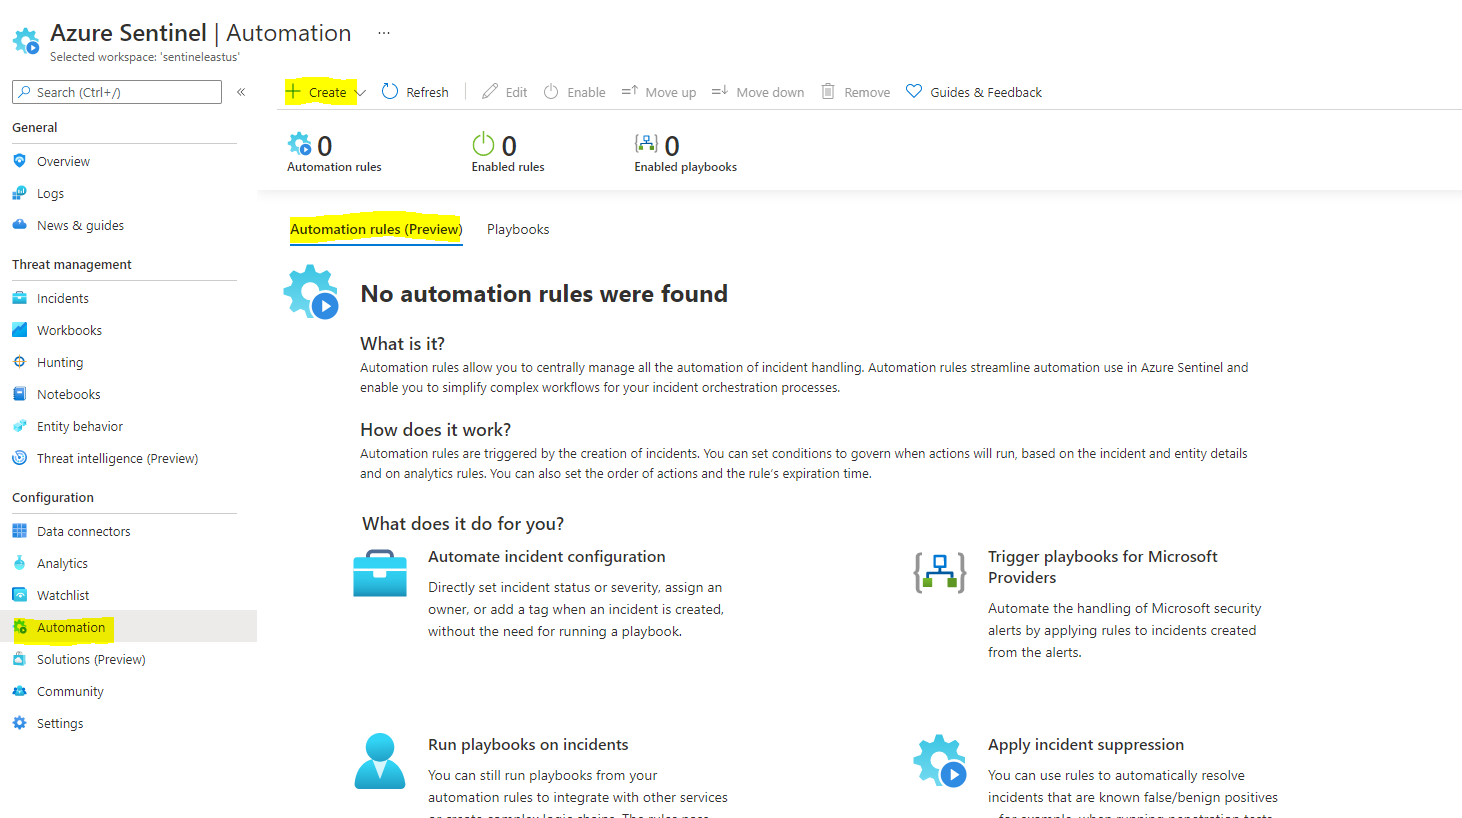Select the Automation rules (Preview) tab
Viewport: 1462px width, 818px height.
click(x=376, y=229)
